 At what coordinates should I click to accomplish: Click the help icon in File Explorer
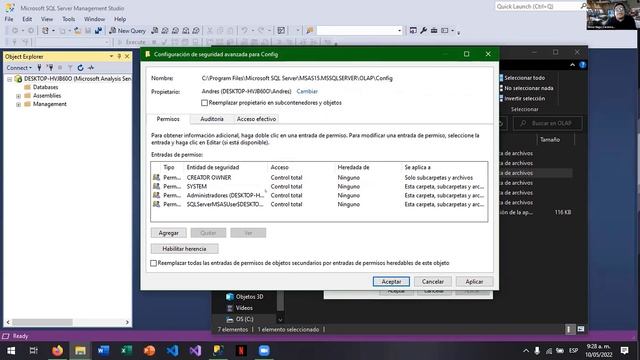point(582,65)
